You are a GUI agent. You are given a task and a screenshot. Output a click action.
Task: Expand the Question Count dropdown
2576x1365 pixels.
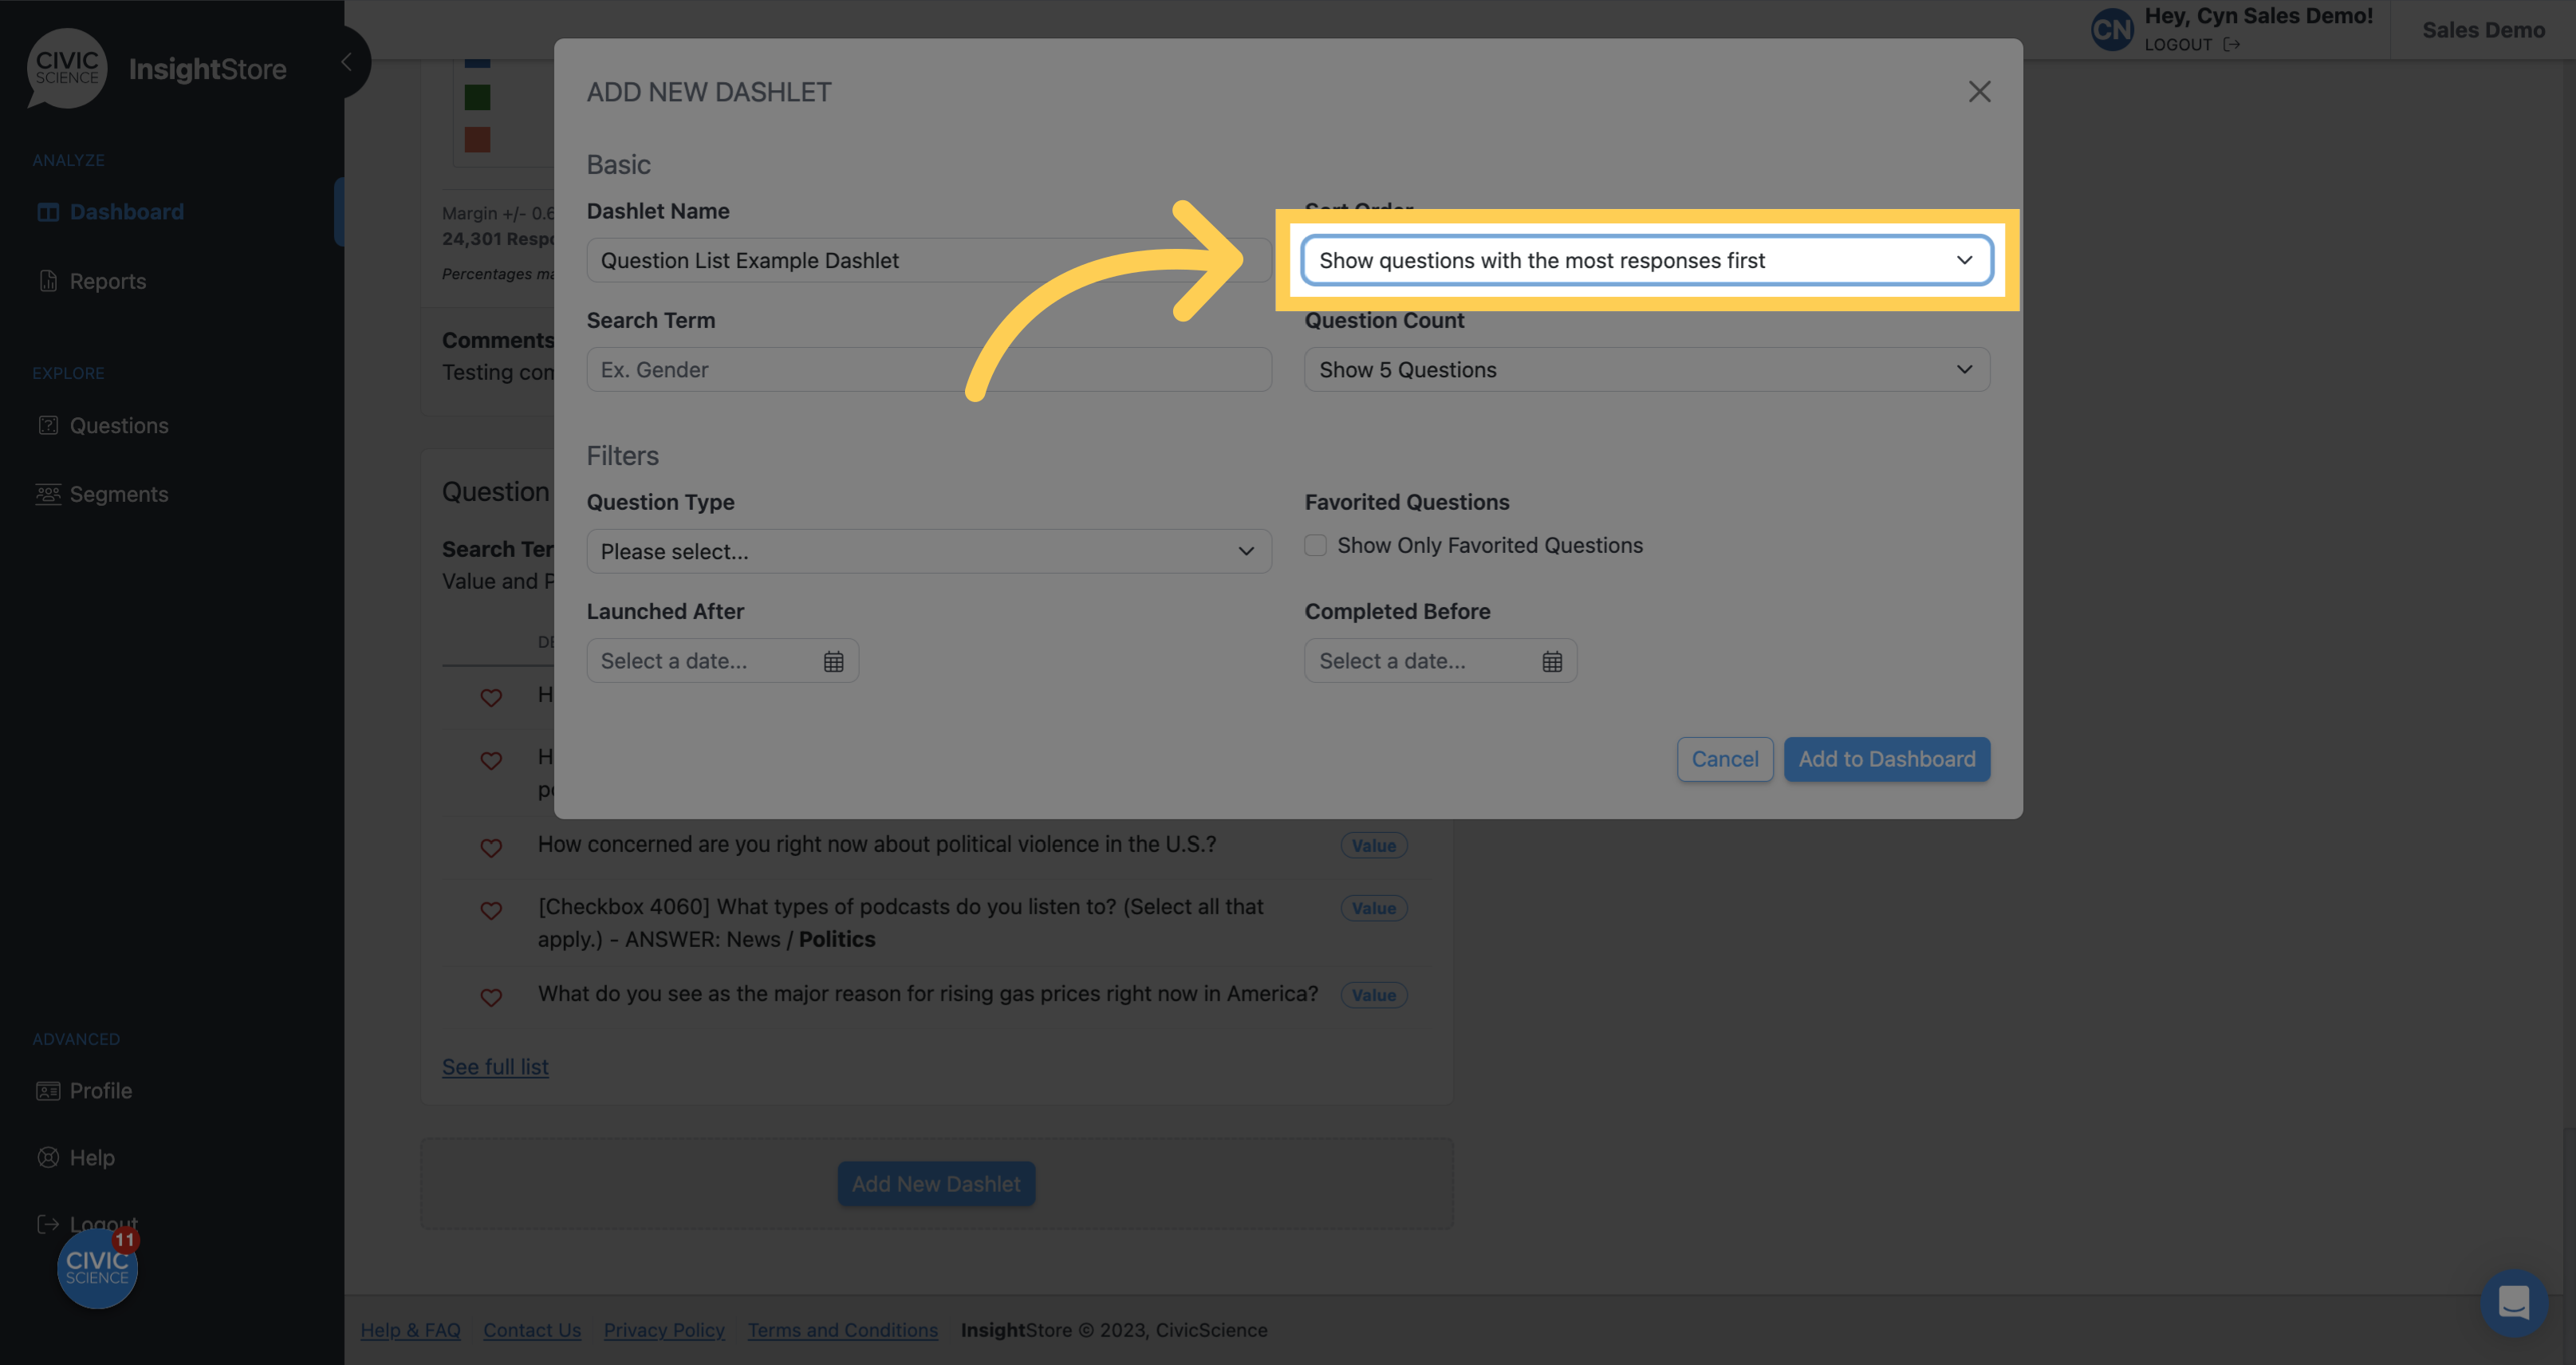point(1646,368)
